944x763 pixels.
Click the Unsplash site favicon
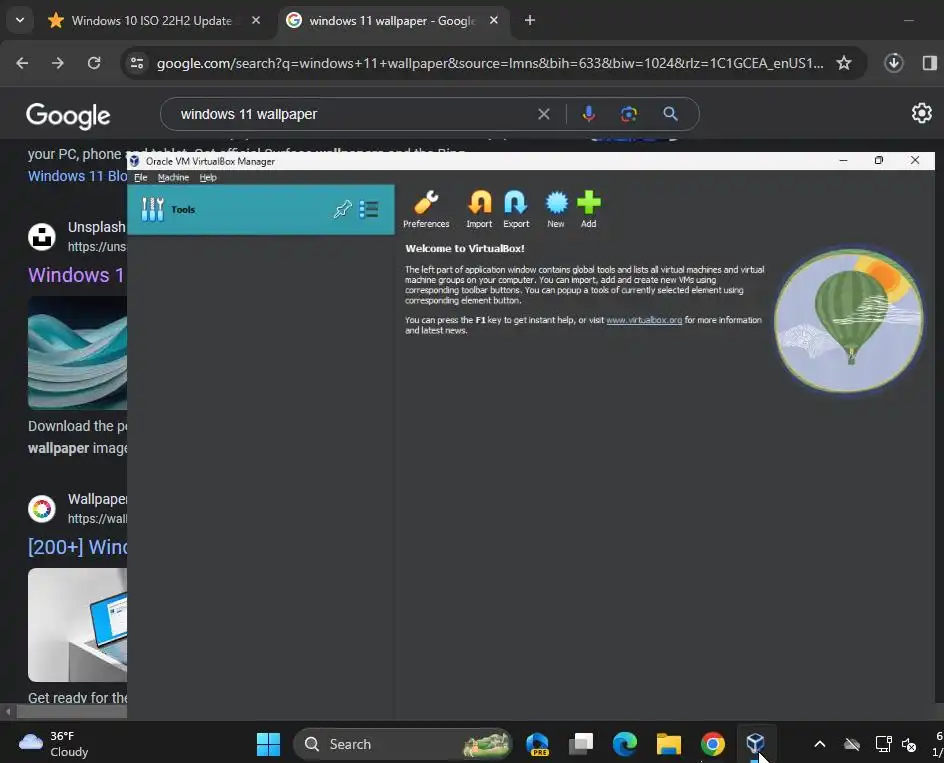(42, 237)
